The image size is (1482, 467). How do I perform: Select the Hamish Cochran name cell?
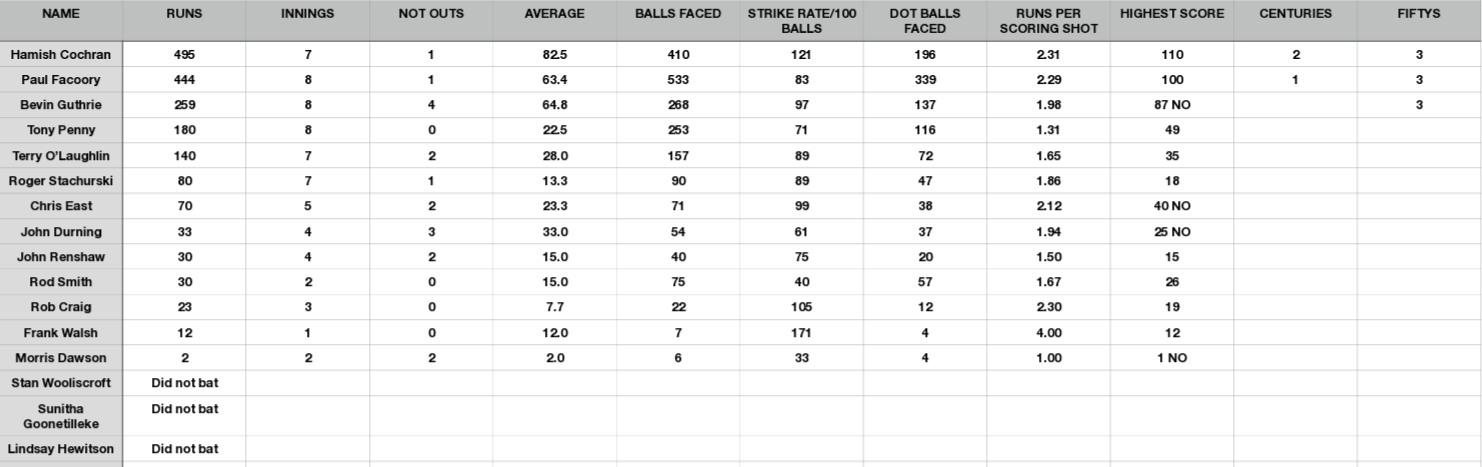coord(61,54)
